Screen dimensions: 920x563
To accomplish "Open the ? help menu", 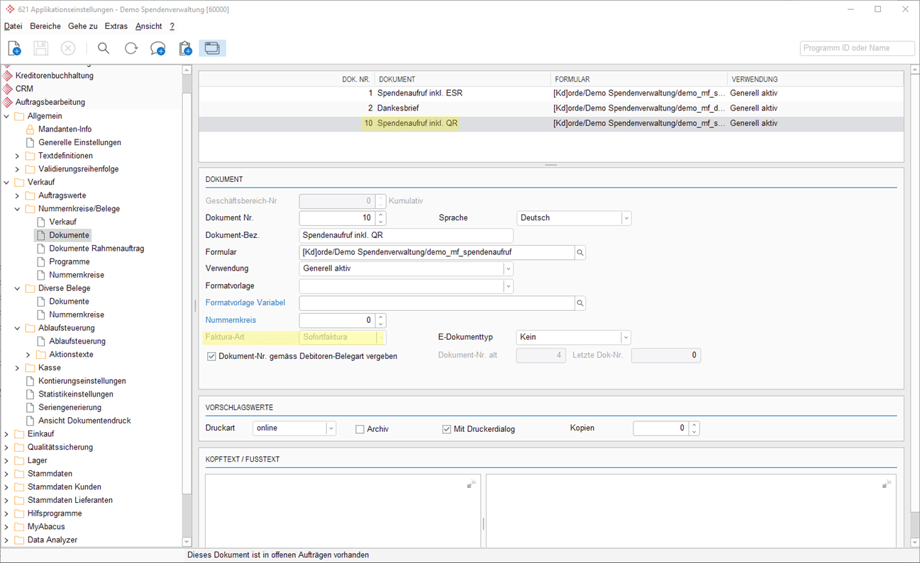I will (172, 26).
